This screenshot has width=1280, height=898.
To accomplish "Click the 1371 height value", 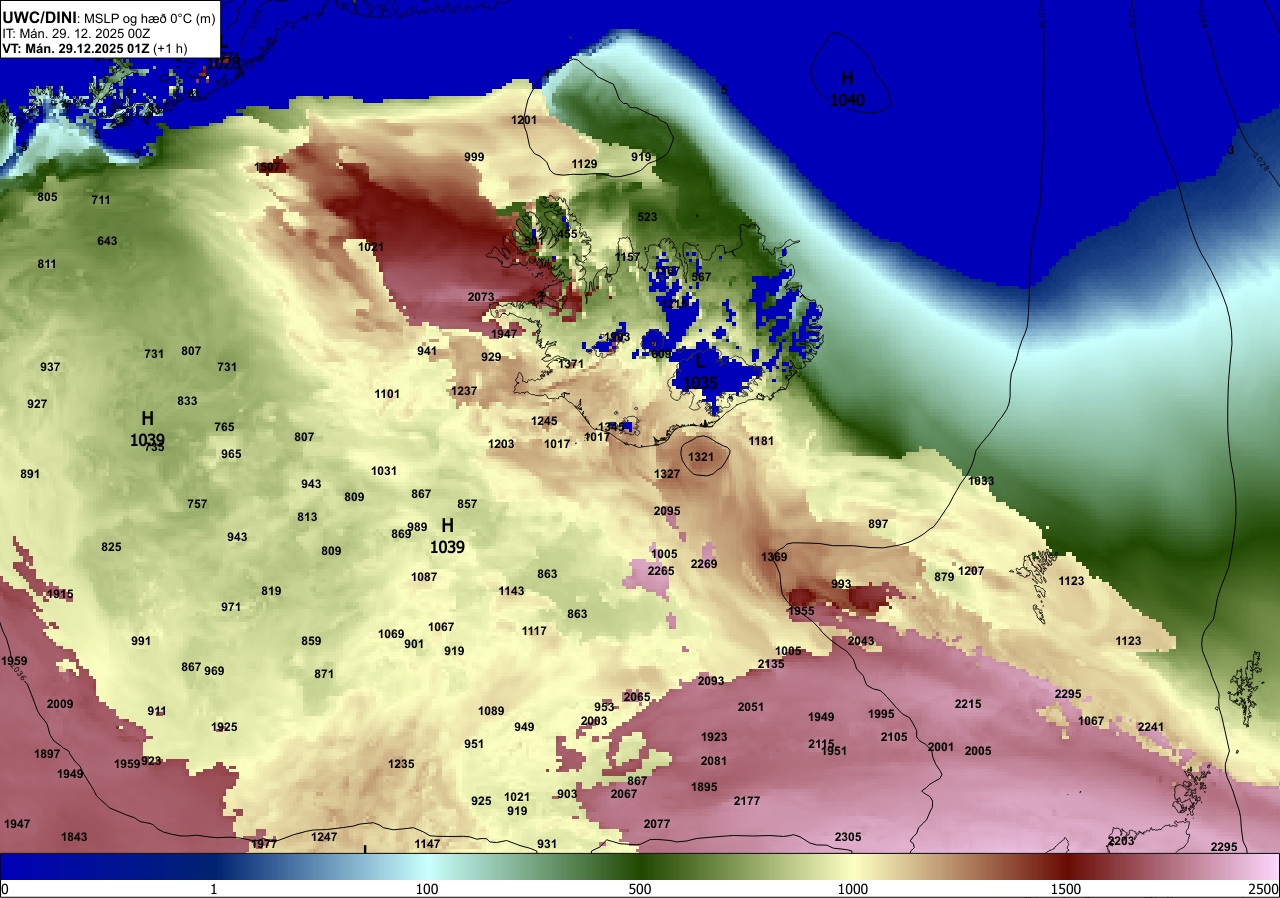I will [x=571, y=364].
